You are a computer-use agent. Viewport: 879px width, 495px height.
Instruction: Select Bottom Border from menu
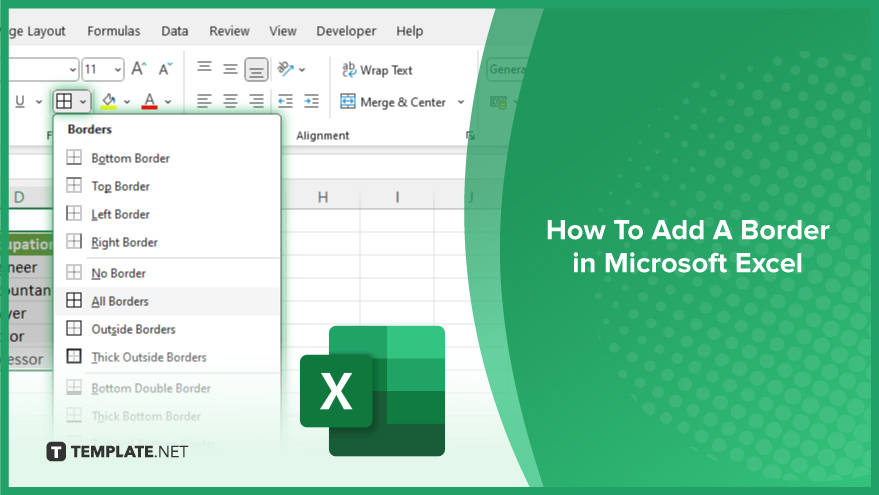coord(167,158)
